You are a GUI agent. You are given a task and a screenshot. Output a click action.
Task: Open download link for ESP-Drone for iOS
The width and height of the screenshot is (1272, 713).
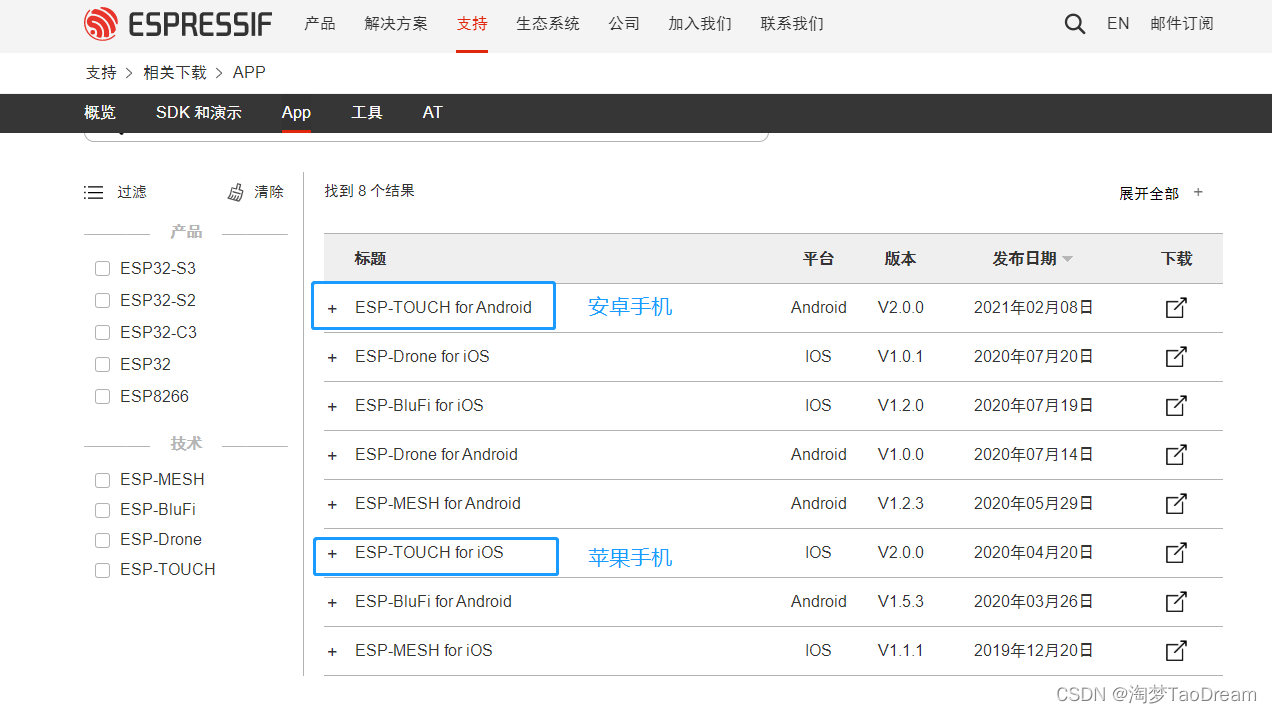1177,357
